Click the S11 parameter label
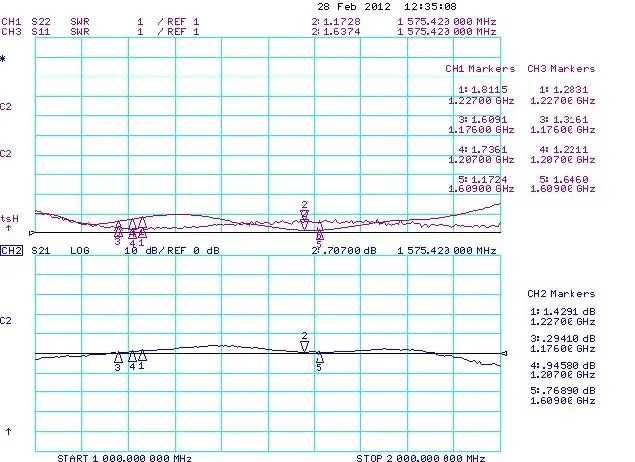Image resolution: width=635 pixels, height=462 pixels. [41, 32]
